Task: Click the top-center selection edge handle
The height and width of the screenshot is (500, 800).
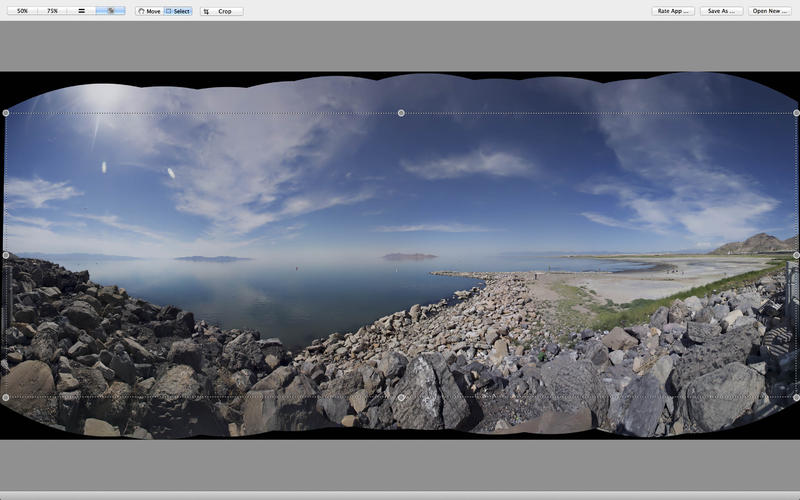Action: pyautogui.click(x=401, y=113)
